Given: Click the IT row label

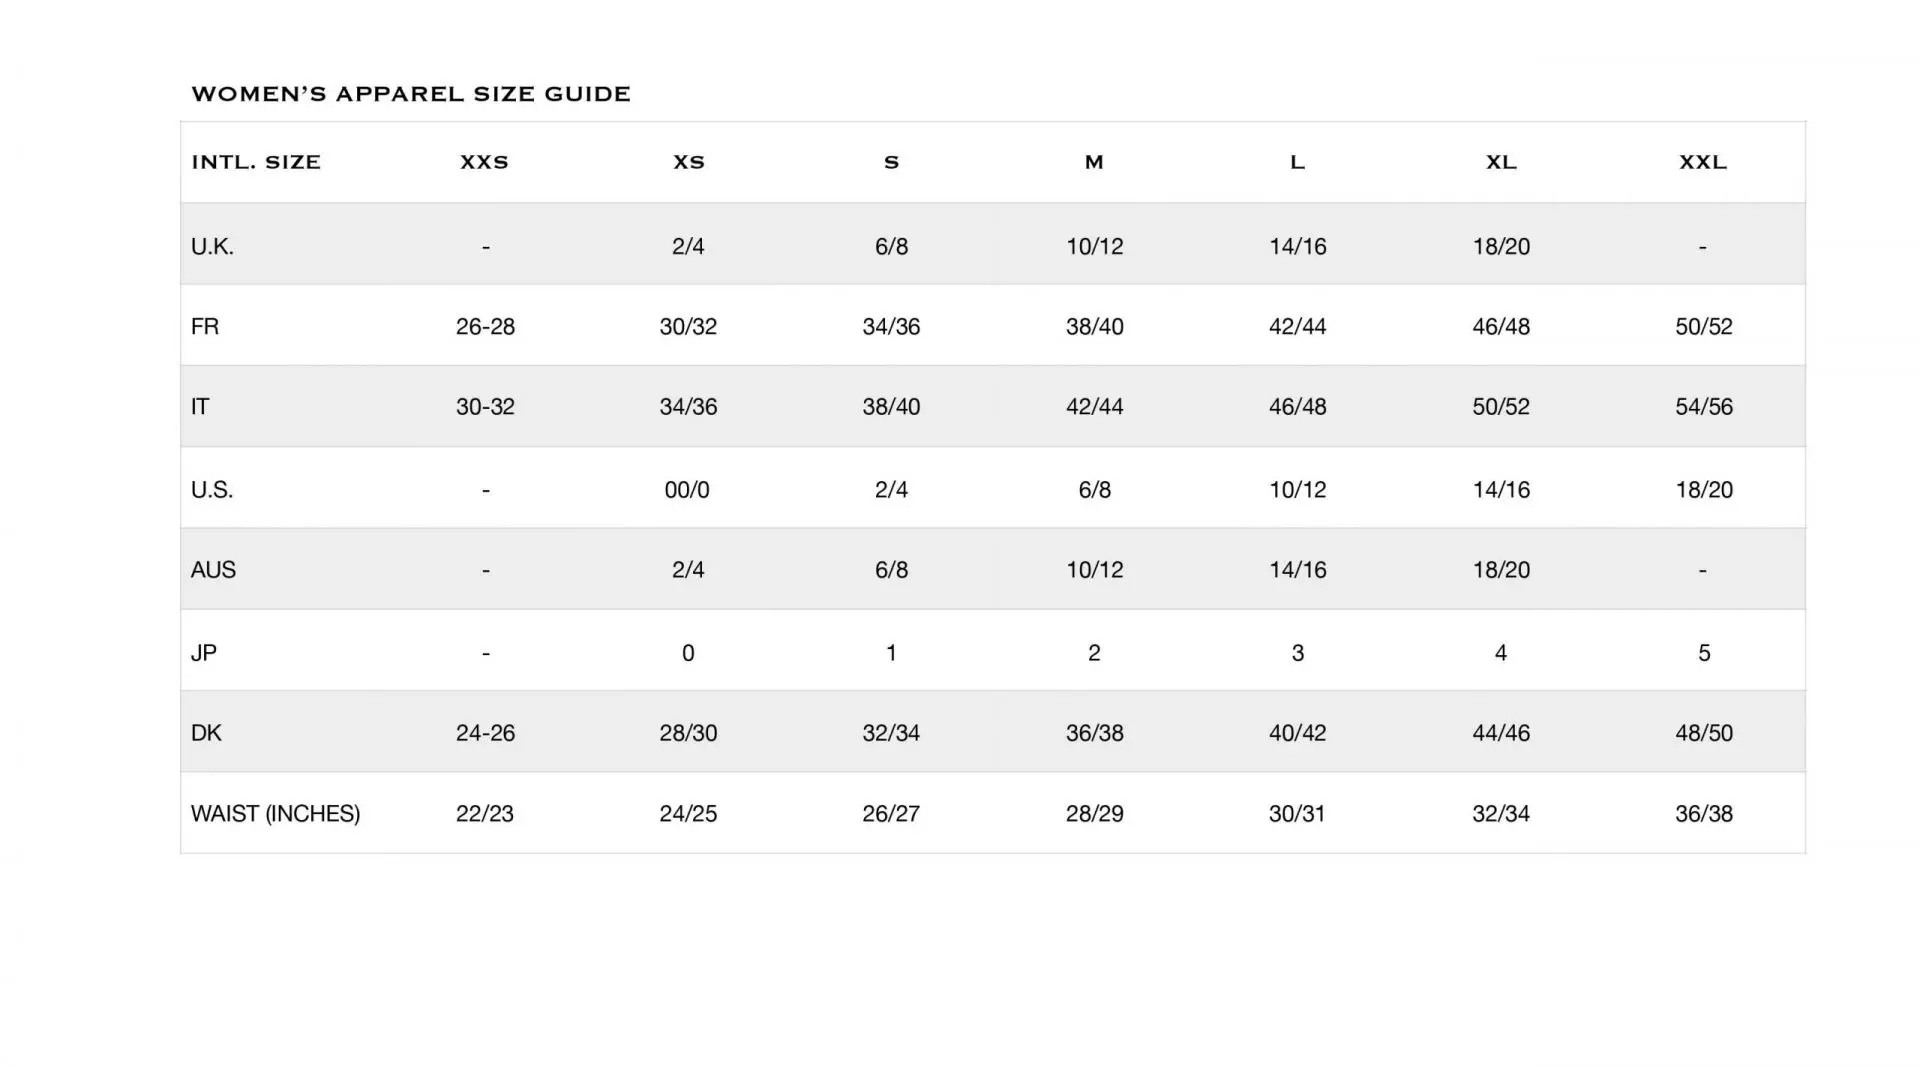Looking at the screenshot, I should tap(200, 407).
